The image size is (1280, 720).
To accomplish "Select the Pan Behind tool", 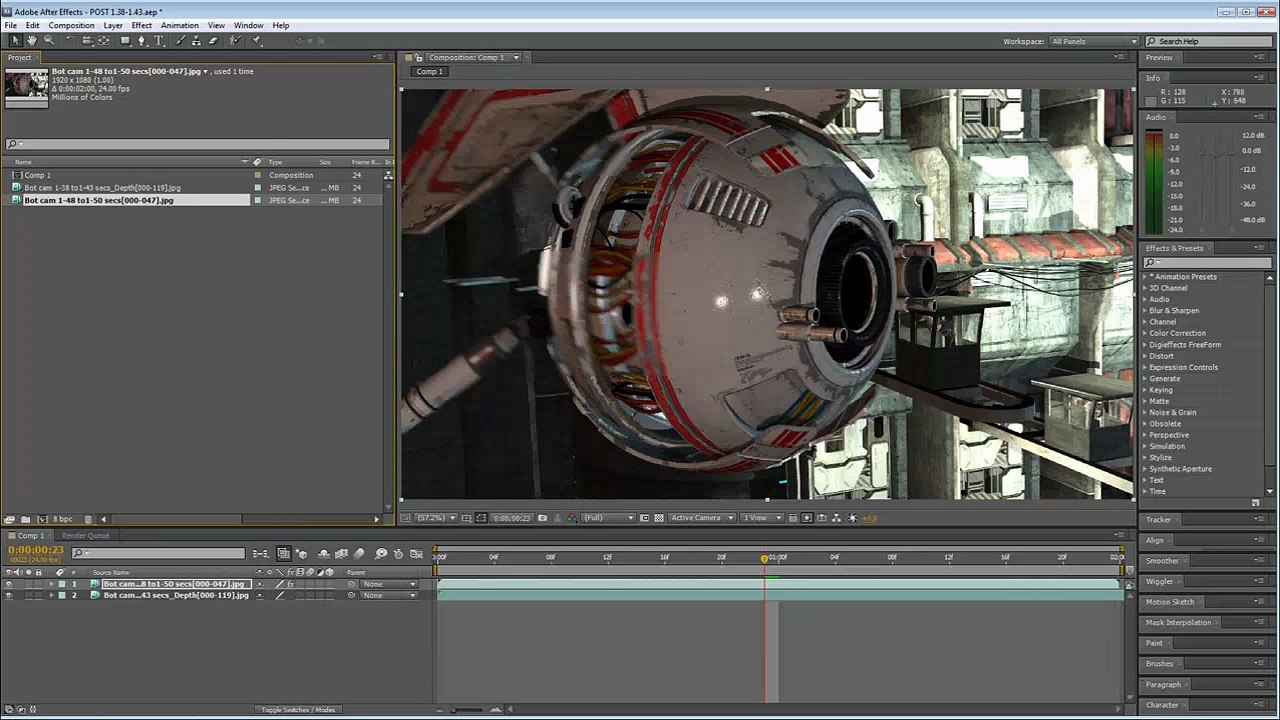I will [103, 41].
